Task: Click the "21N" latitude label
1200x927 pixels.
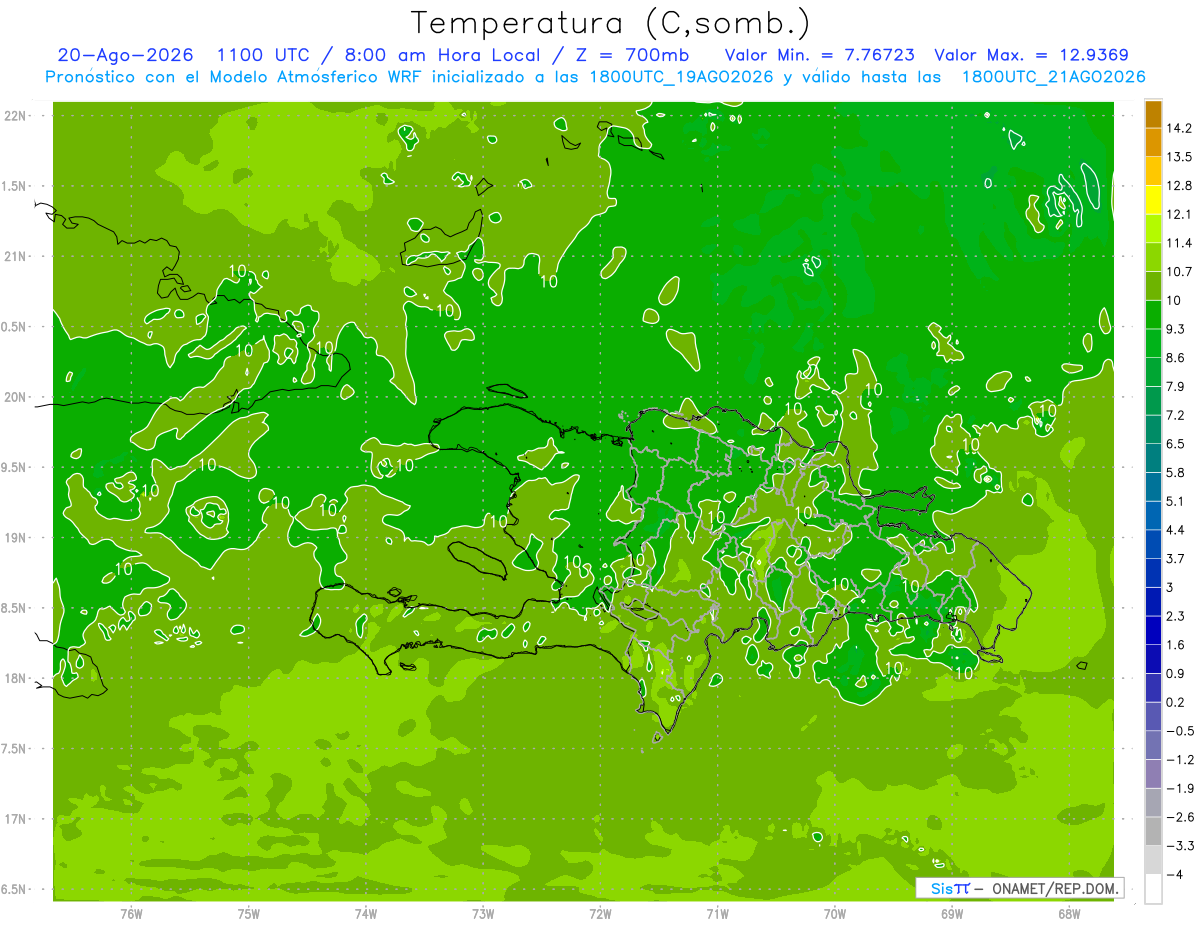Action: coord(15,257)
